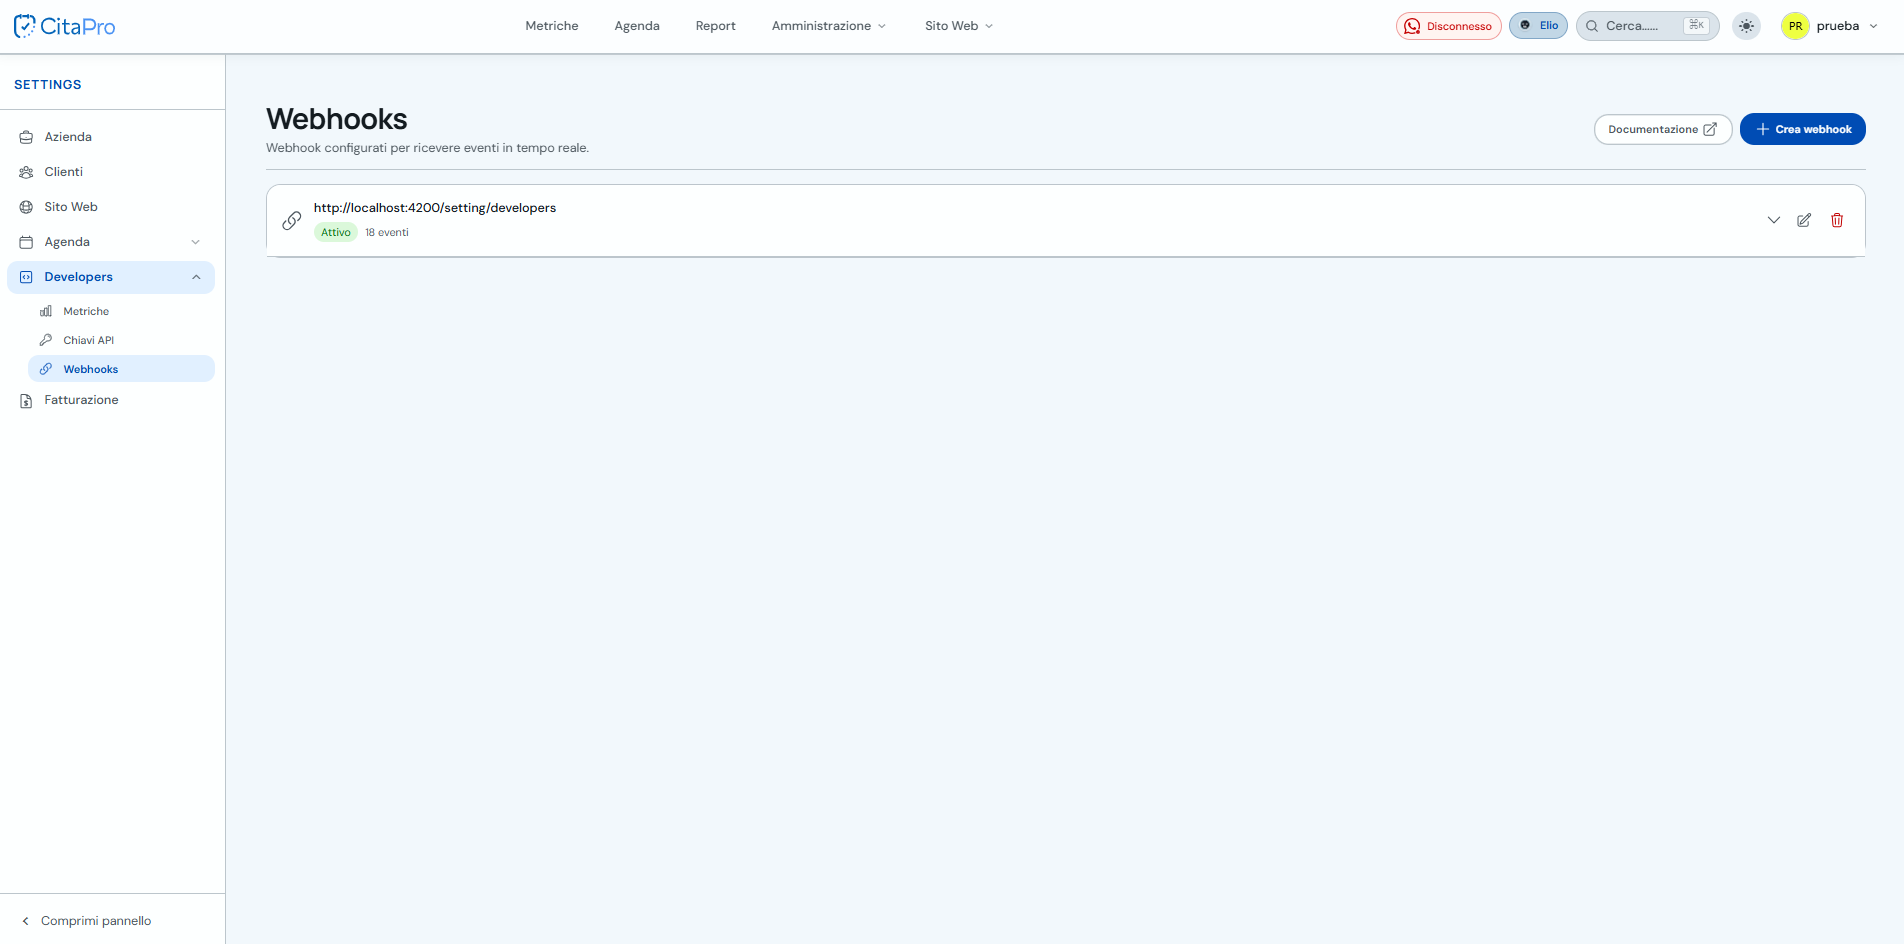
Task: Select Azienda in settings sidebar
Action: tap(111, 137)
